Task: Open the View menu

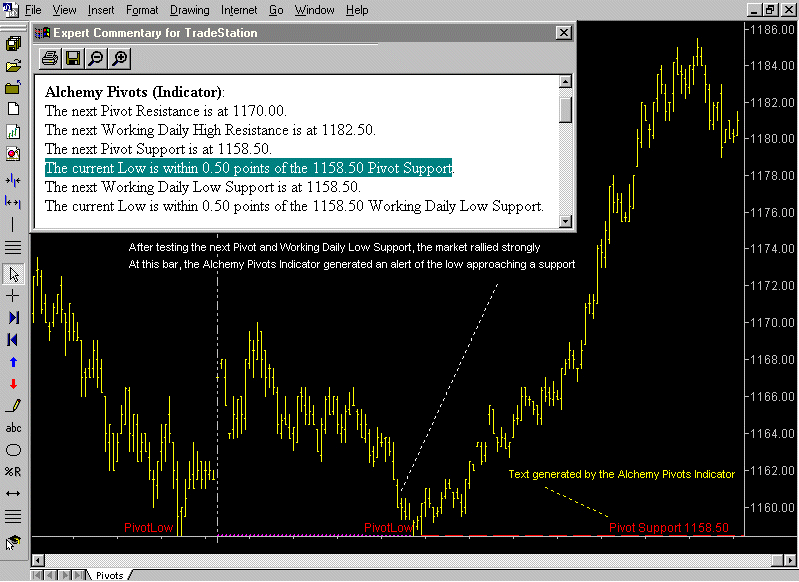Action: point(64,10)
